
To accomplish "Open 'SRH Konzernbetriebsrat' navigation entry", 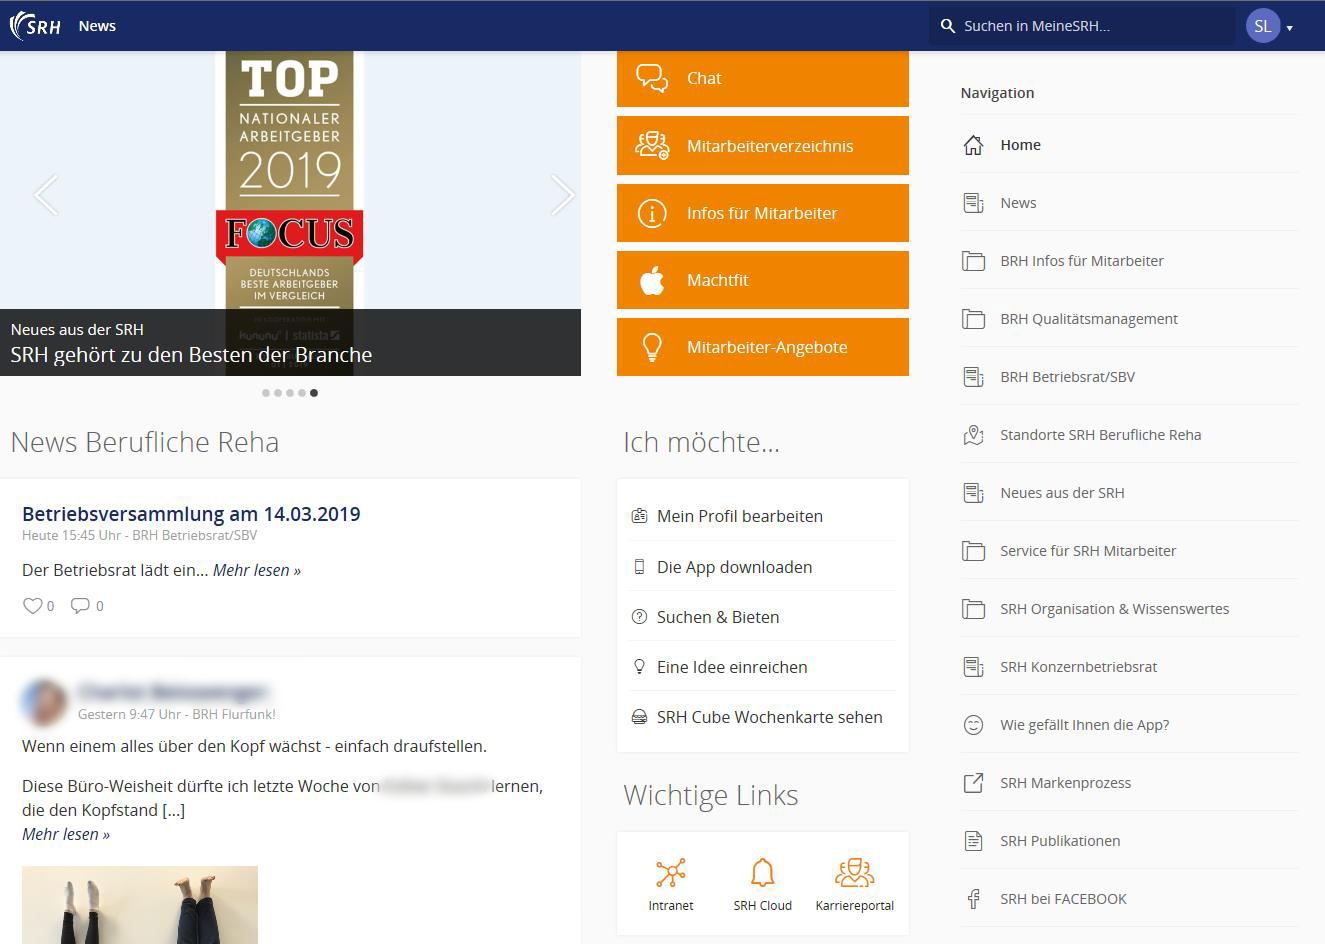I will [1129, 667].
